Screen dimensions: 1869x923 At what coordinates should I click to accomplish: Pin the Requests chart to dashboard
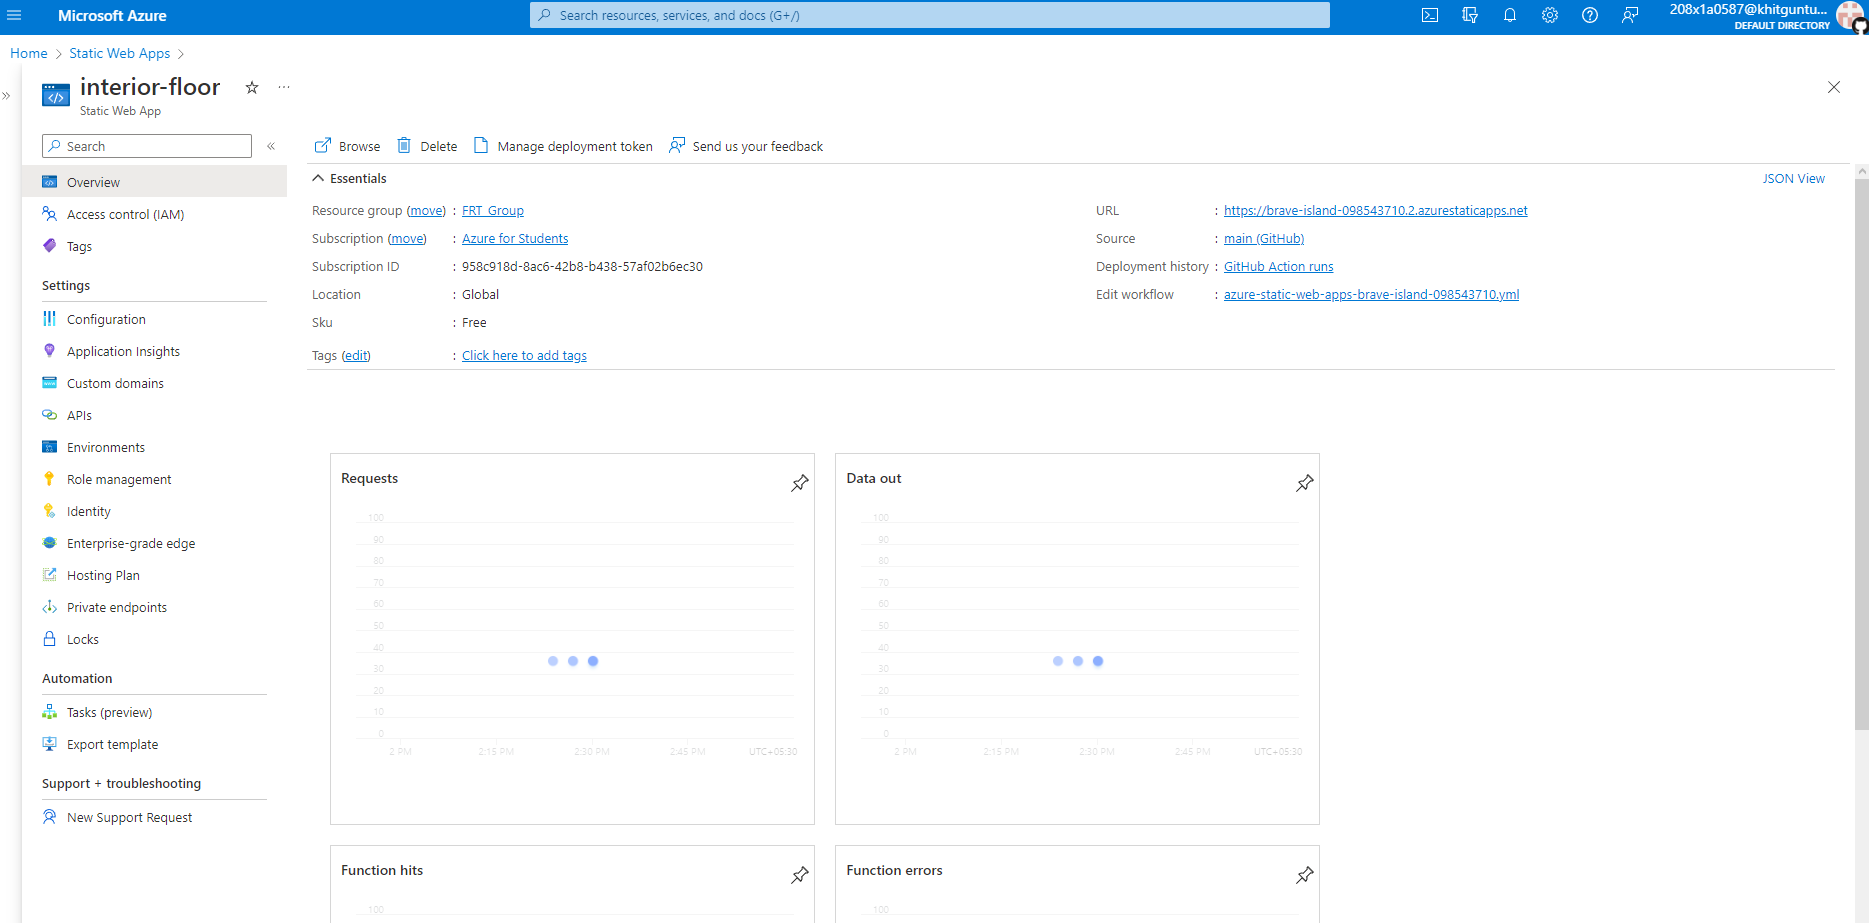pos(799,483)
